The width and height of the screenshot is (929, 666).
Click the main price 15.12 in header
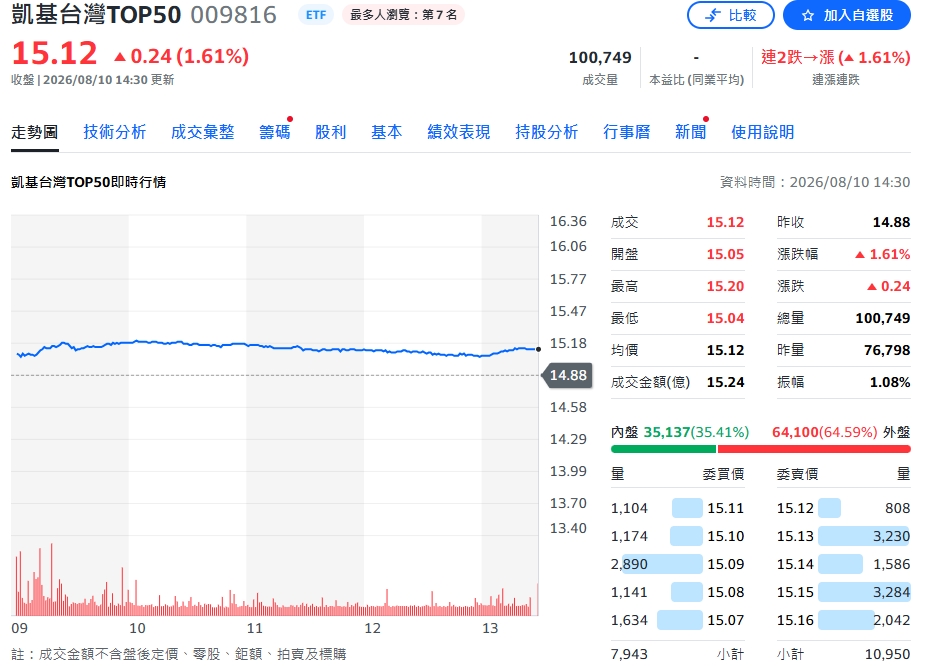[55, 53]
